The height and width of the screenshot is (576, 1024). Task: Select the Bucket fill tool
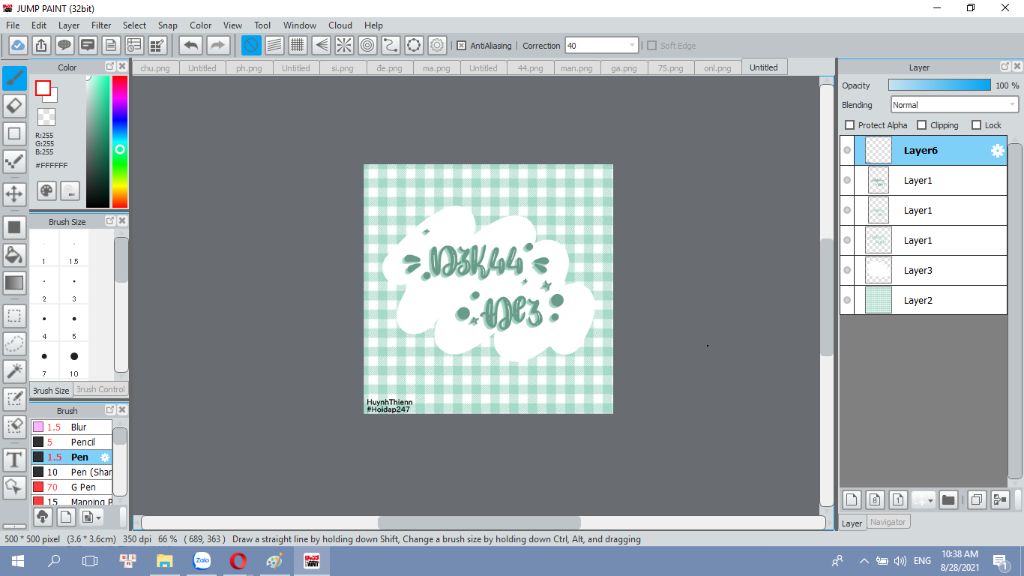click(14, 255)
